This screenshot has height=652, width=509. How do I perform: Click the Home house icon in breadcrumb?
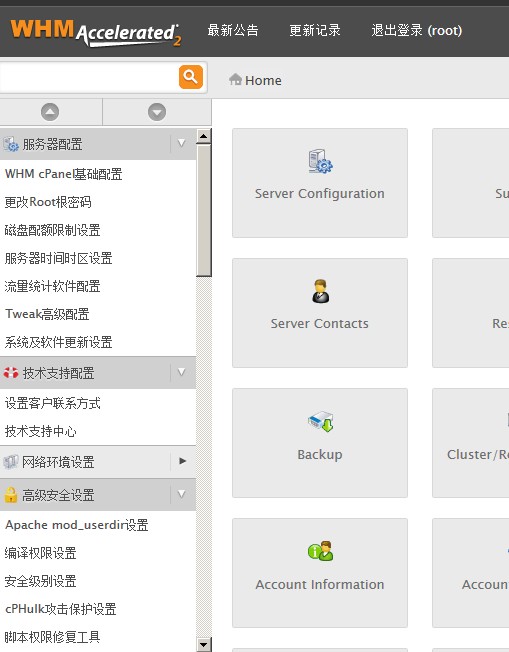point(235,79)
